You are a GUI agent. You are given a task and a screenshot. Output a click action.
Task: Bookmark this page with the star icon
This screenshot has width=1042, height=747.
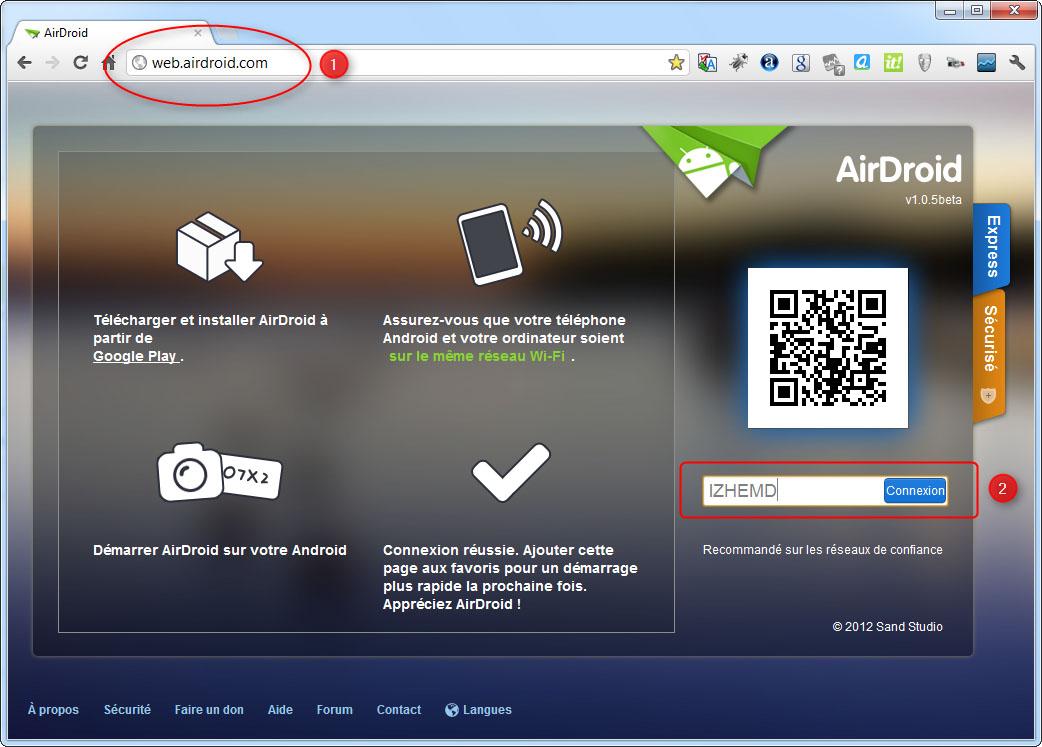(x=676, y=62)
